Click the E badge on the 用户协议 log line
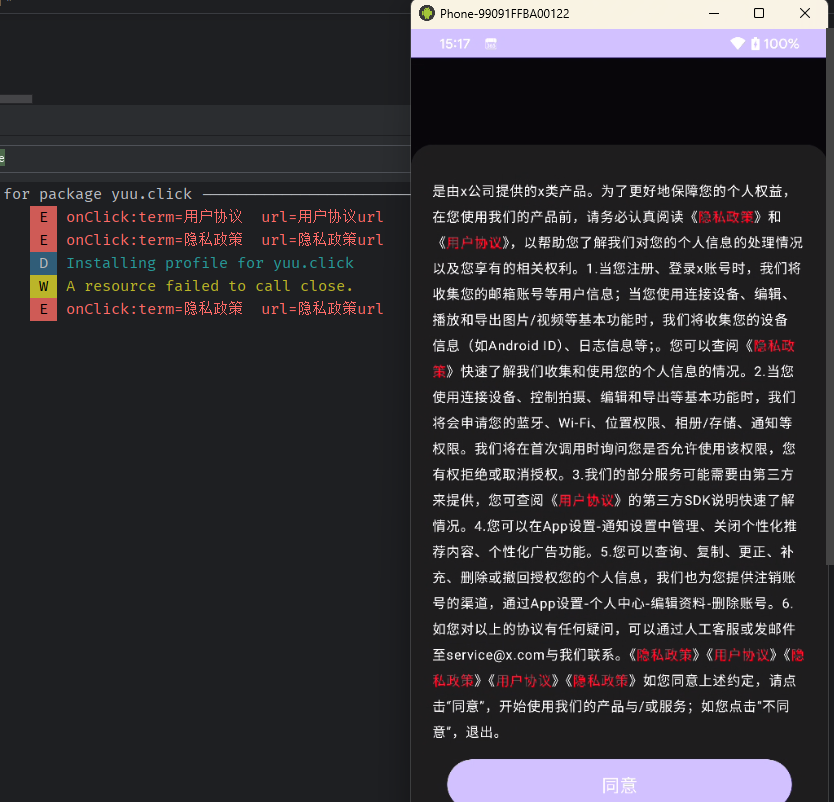The image size is (834, 802). [43, 217]
